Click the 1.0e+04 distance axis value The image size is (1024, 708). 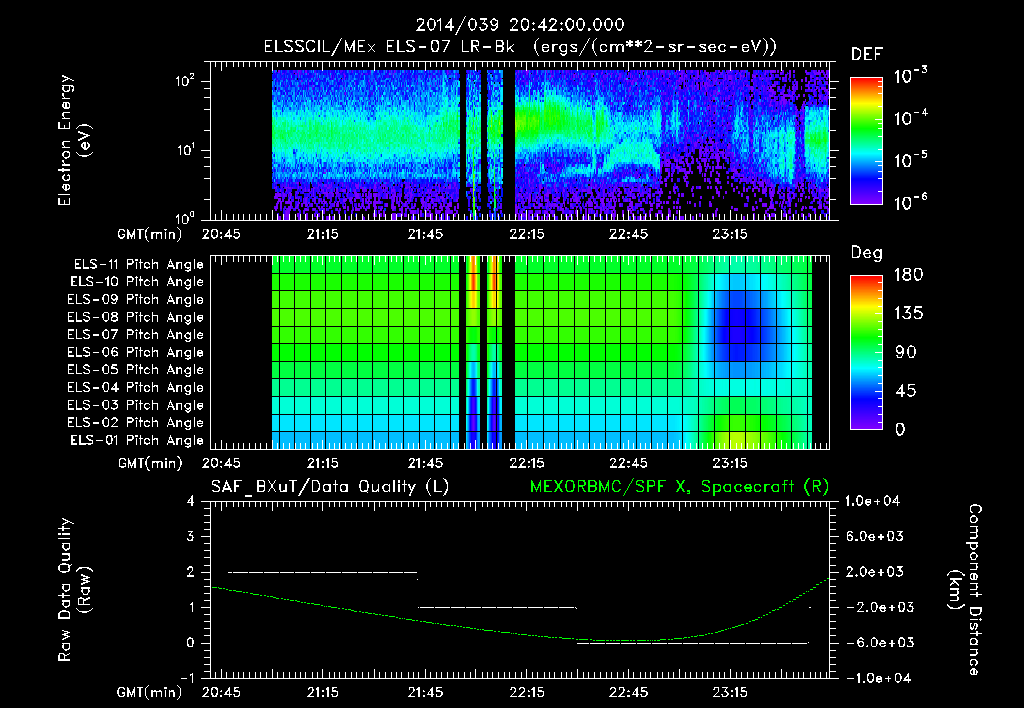[x=872, y=501]
